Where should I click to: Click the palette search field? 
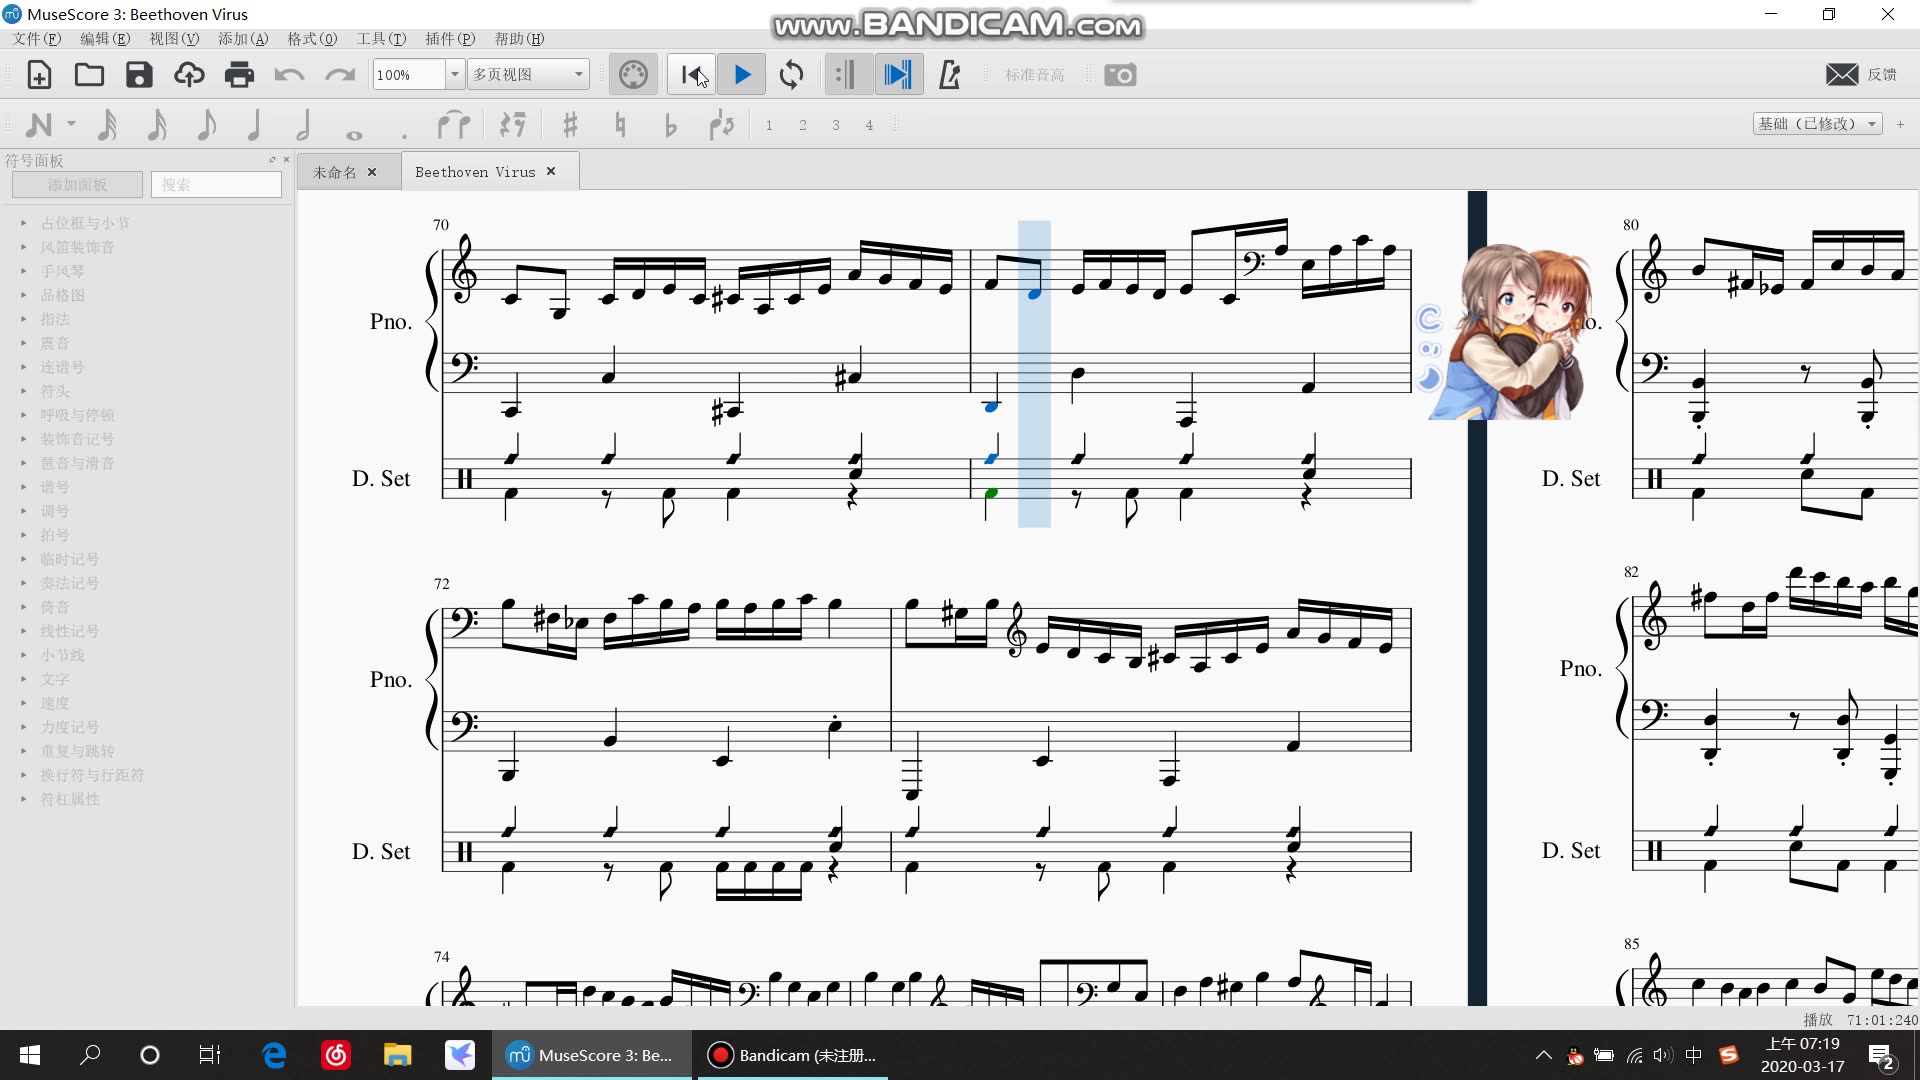pyautogui.click(x=216, y=185)
